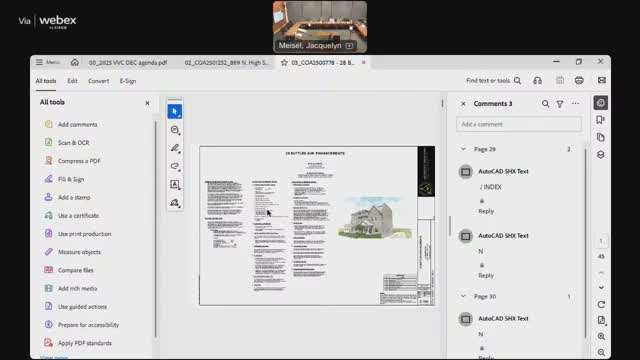Click Meisel, Jacquelyn video thumbnail
Image resolution: width=640 pixels, height=360 pixels.
pyautogui.click(x=320, y=27)
